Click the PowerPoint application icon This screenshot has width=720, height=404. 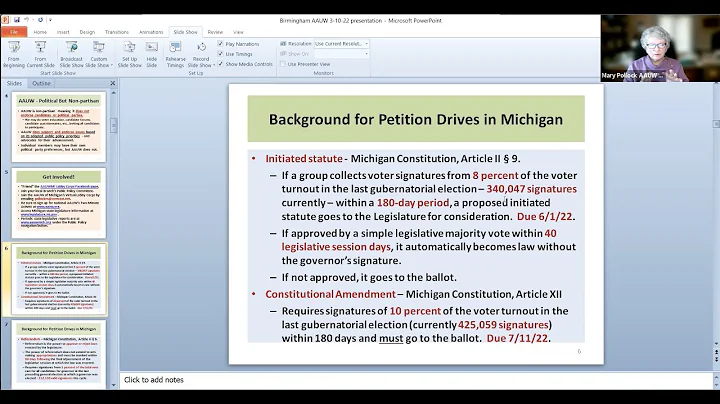click(5, 20)
